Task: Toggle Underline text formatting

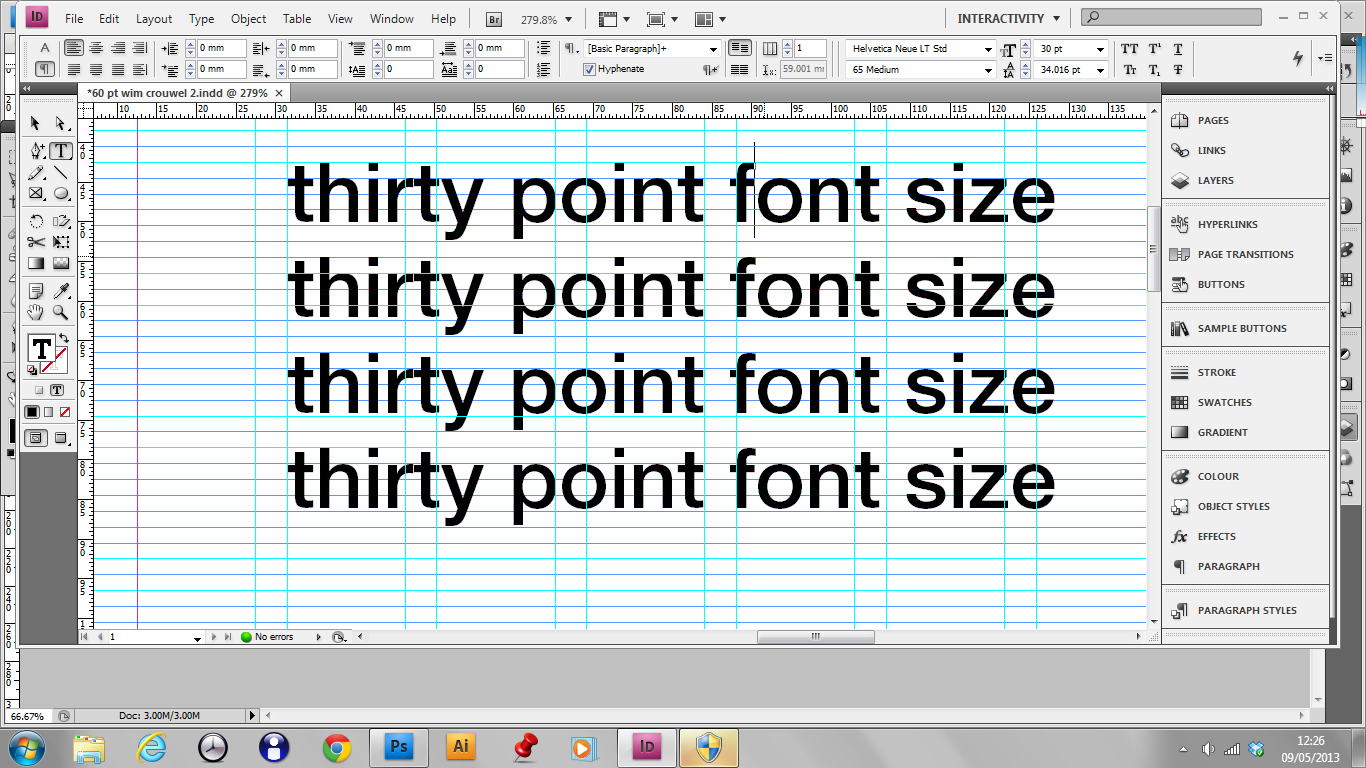Action: pyautogui.click(x=1178, y=49)
